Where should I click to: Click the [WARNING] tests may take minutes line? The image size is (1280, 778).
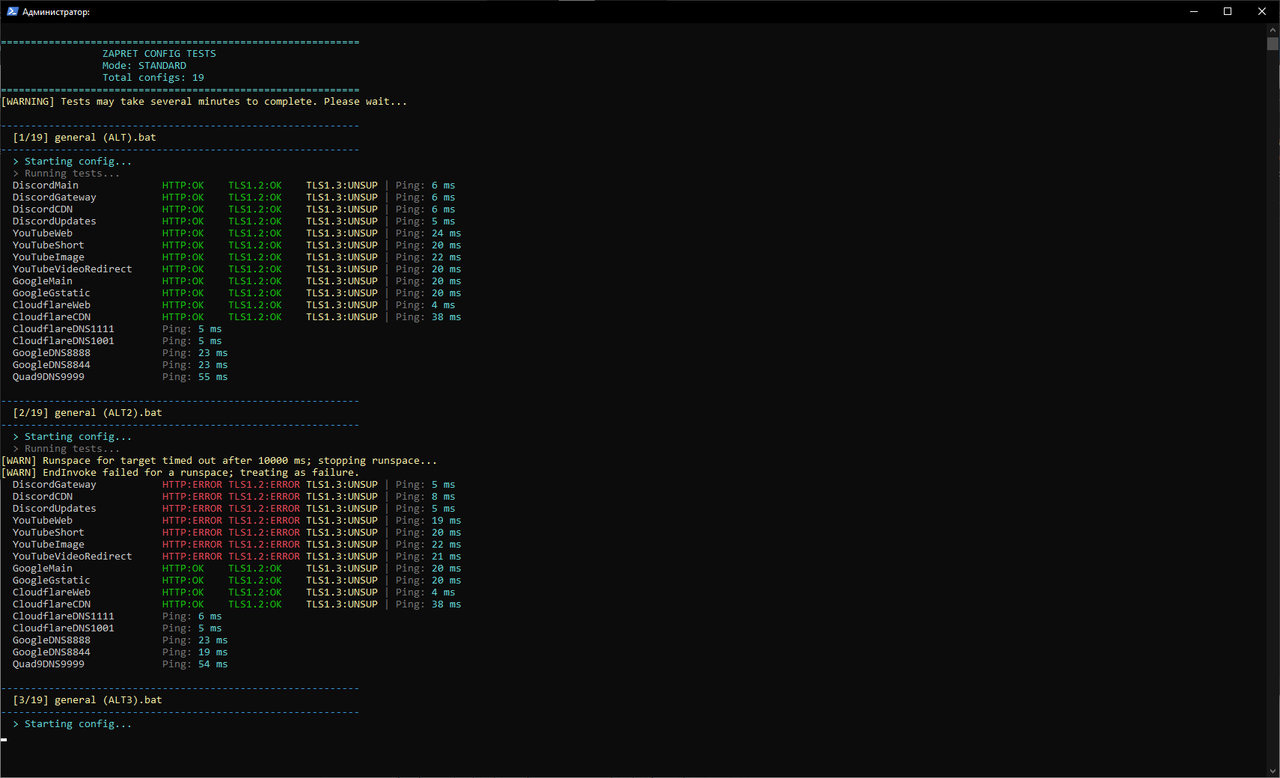(204, 101)
